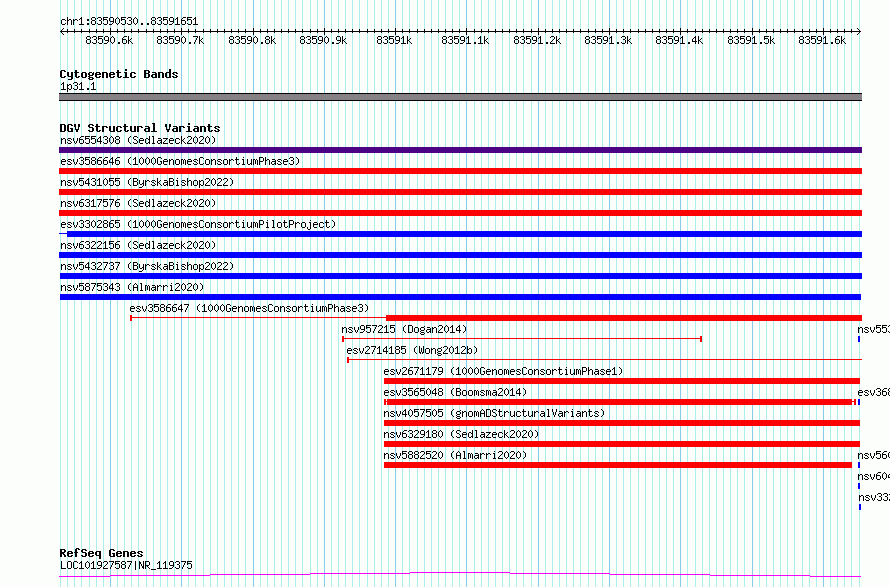This screenshot has width=890, height=587.
Task: Open the esv3302865 (1000GenomesConsortiumPilotProject) label
Action: [x=198, y=224]
